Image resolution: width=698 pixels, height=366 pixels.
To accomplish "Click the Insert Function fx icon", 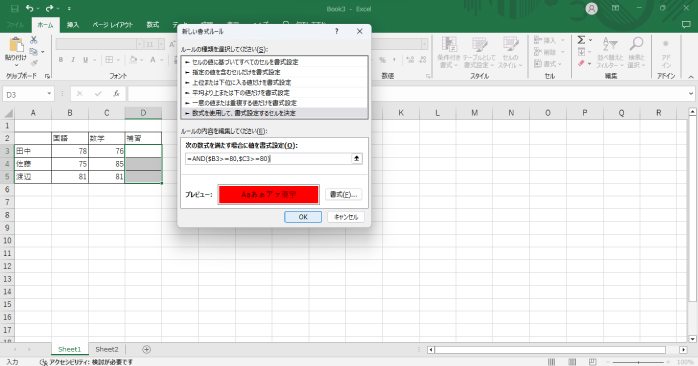I will 116,94.
